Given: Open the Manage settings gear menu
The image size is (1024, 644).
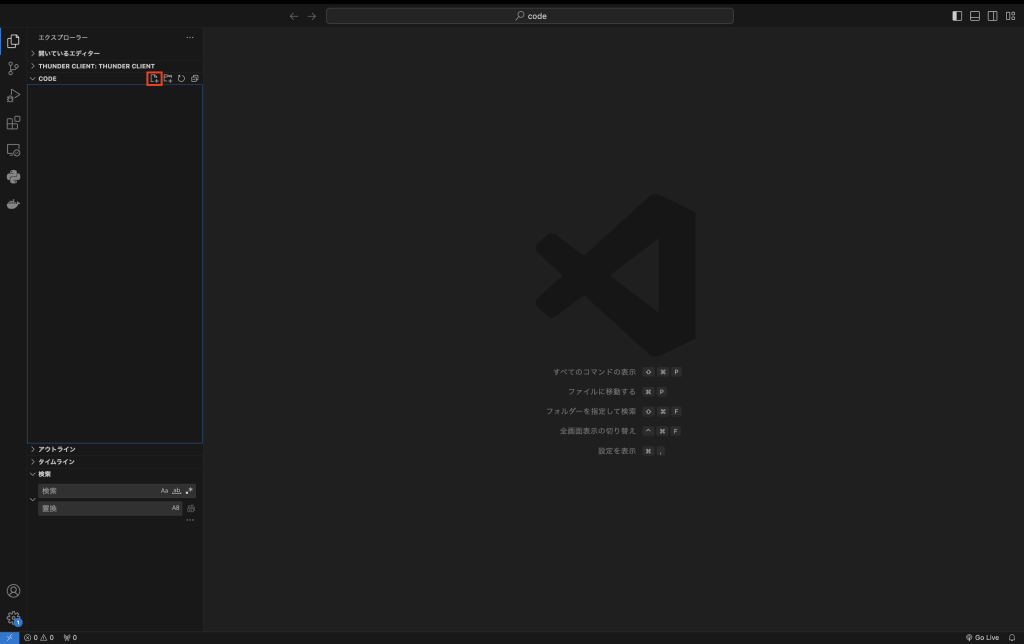Looking at the screenshot, I should [13, 618].
